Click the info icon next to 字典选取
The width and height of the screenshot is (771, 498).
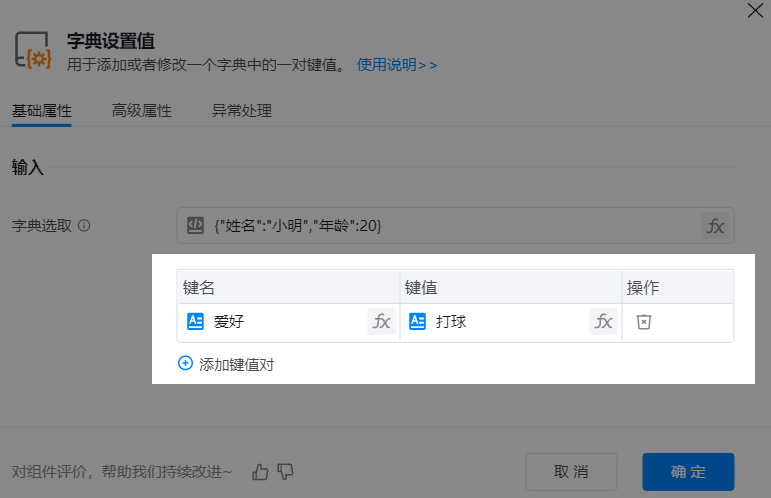(84, 226)
